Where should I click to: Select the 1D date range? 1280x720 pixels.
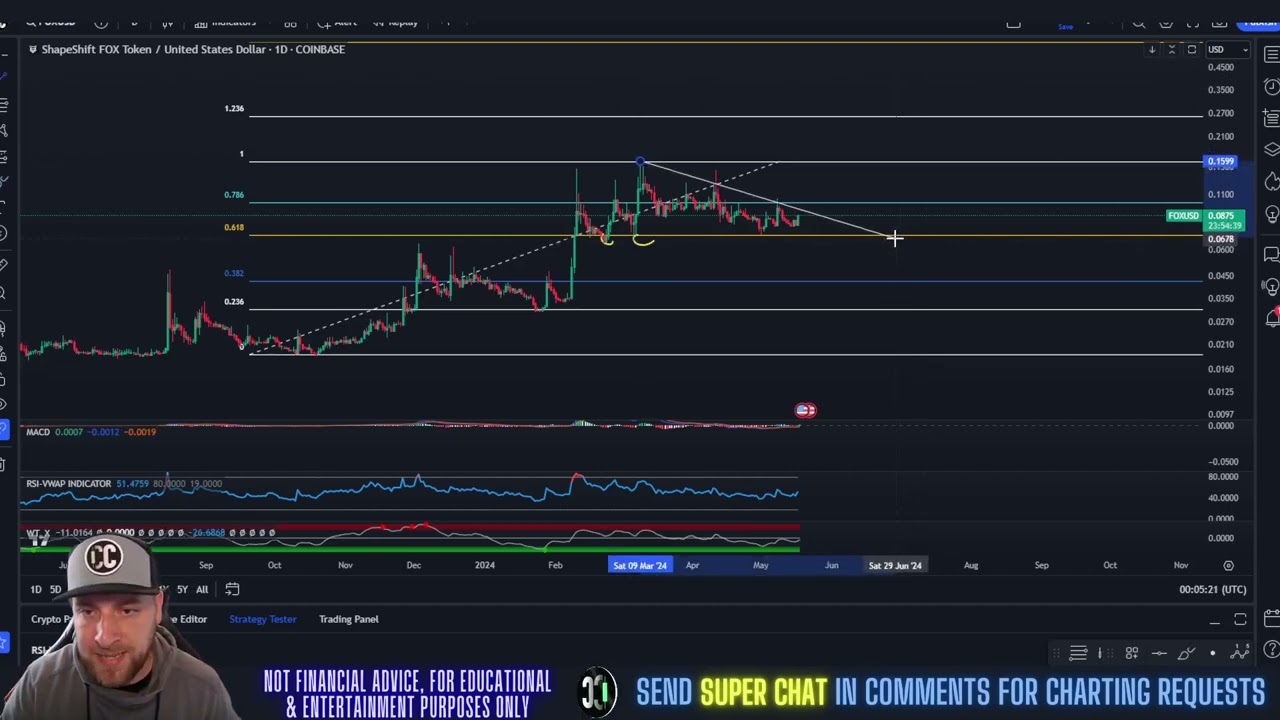[x=35, y=590]
